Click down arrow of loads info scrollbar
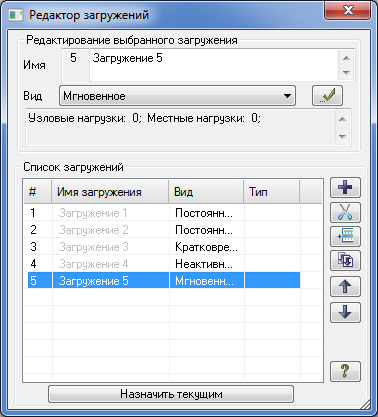This screenshot has width=378, height=417. (342, 136)
